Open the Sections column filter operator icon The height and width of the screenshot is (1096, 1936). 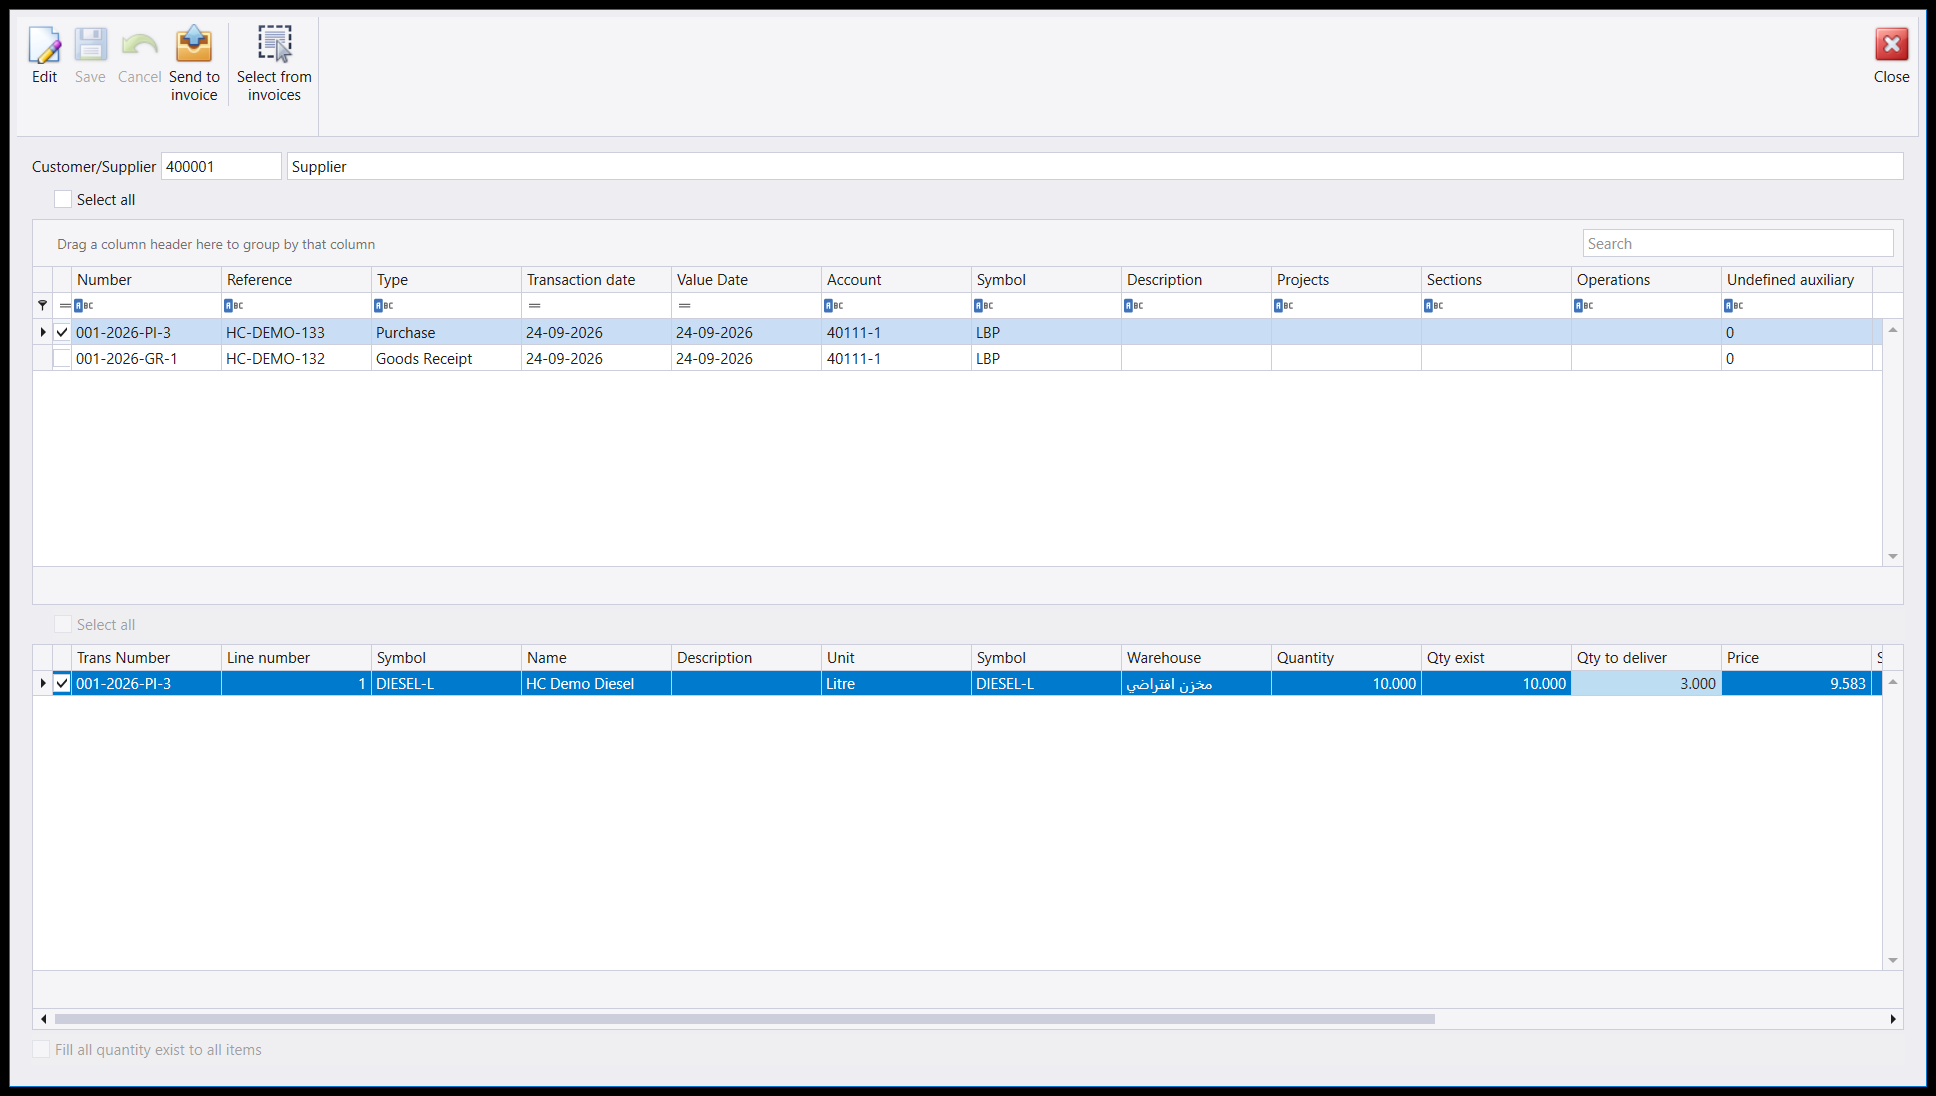coord(1433,305)
